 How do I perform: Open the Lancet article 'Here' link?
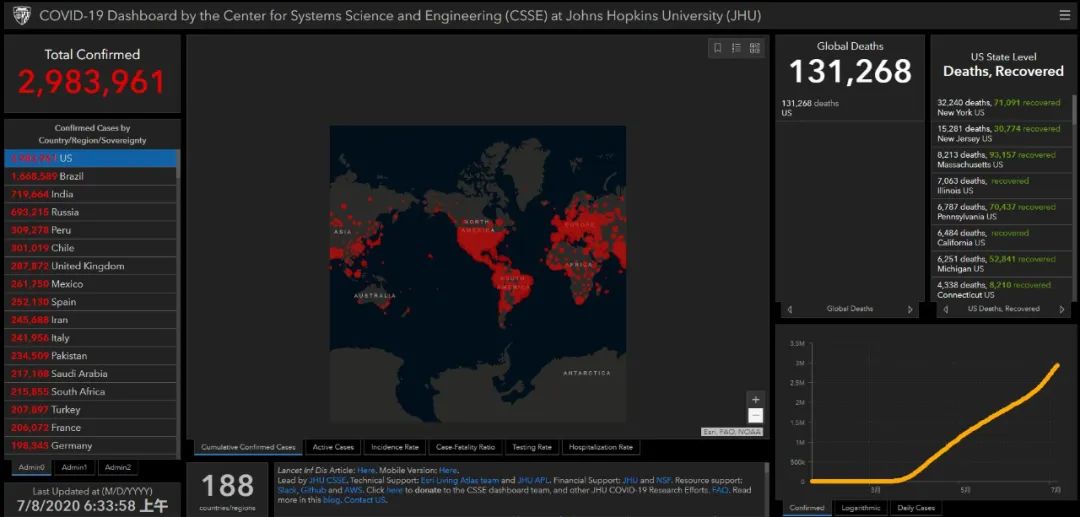pyautogui.click(x=365, y=469)
